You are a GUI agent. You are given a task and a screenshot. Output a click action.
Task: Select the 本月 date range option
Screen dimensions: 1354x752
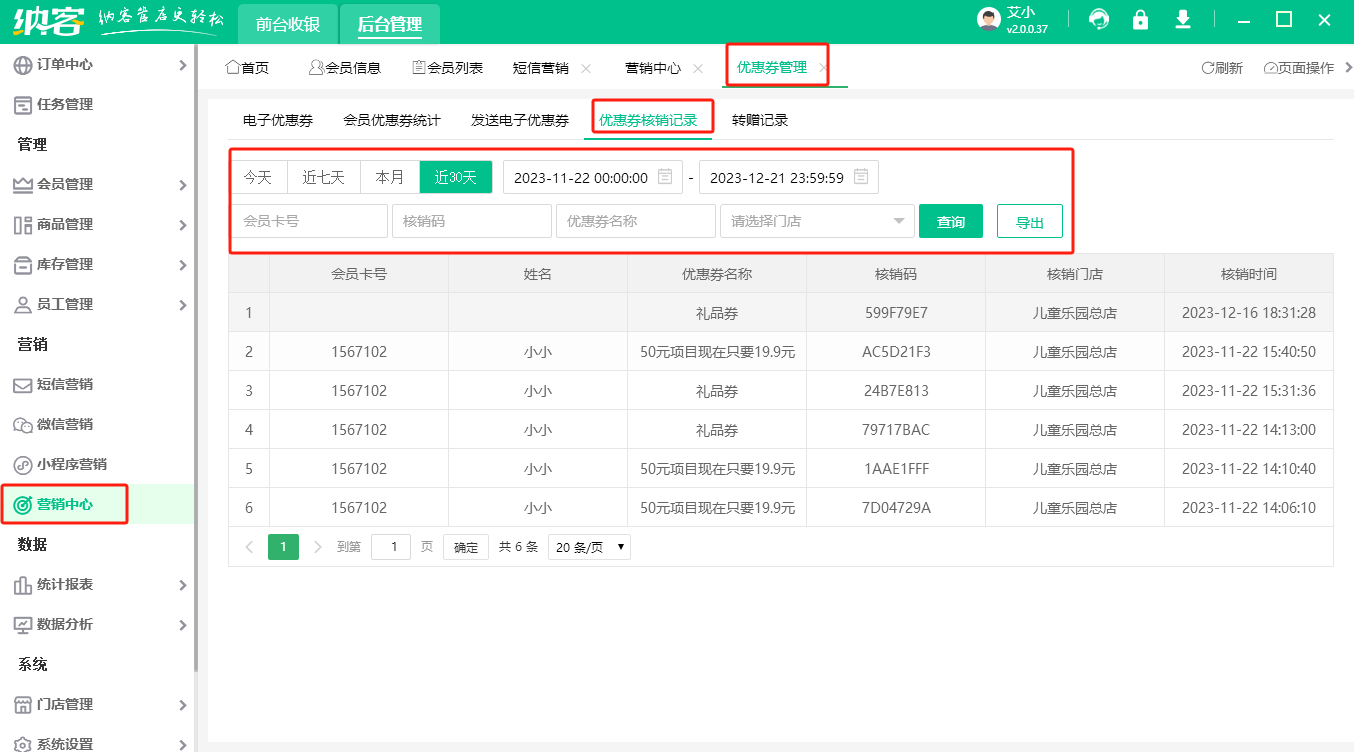[x=390, y=177]
